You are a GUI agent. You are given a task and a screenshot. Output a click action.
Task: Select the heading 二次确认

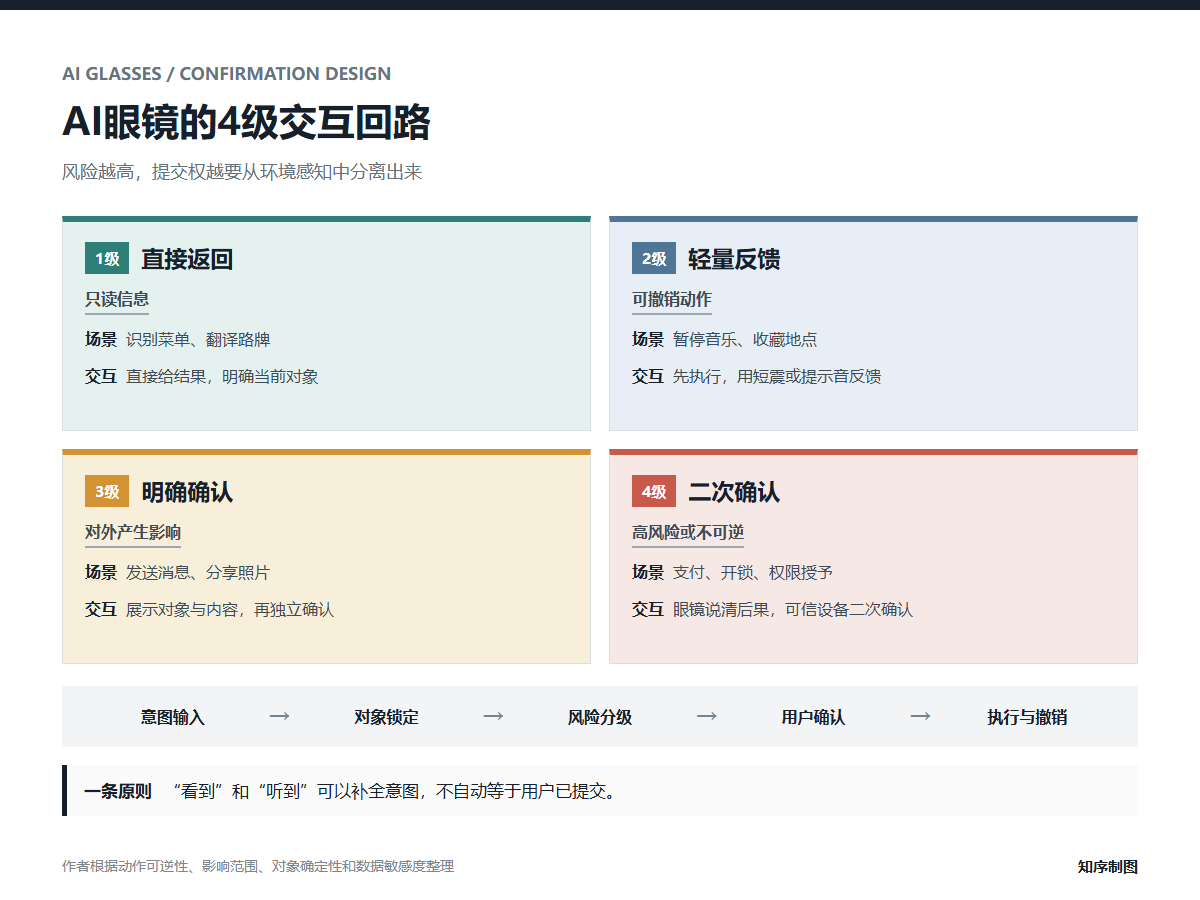[734, 492]
